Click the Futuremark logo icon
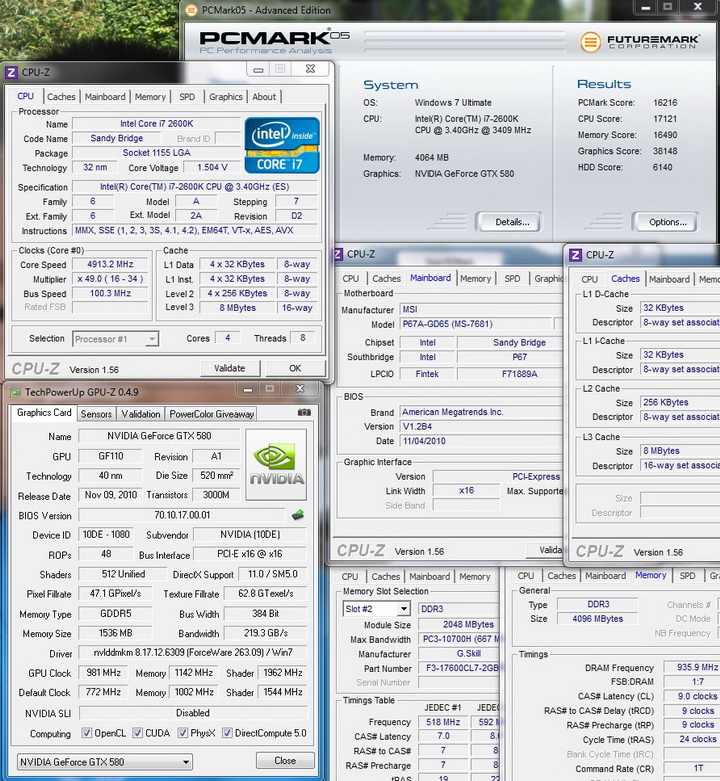Image resolution: width=720 pixels, height=781 pixels. click(x=590, y=42)
